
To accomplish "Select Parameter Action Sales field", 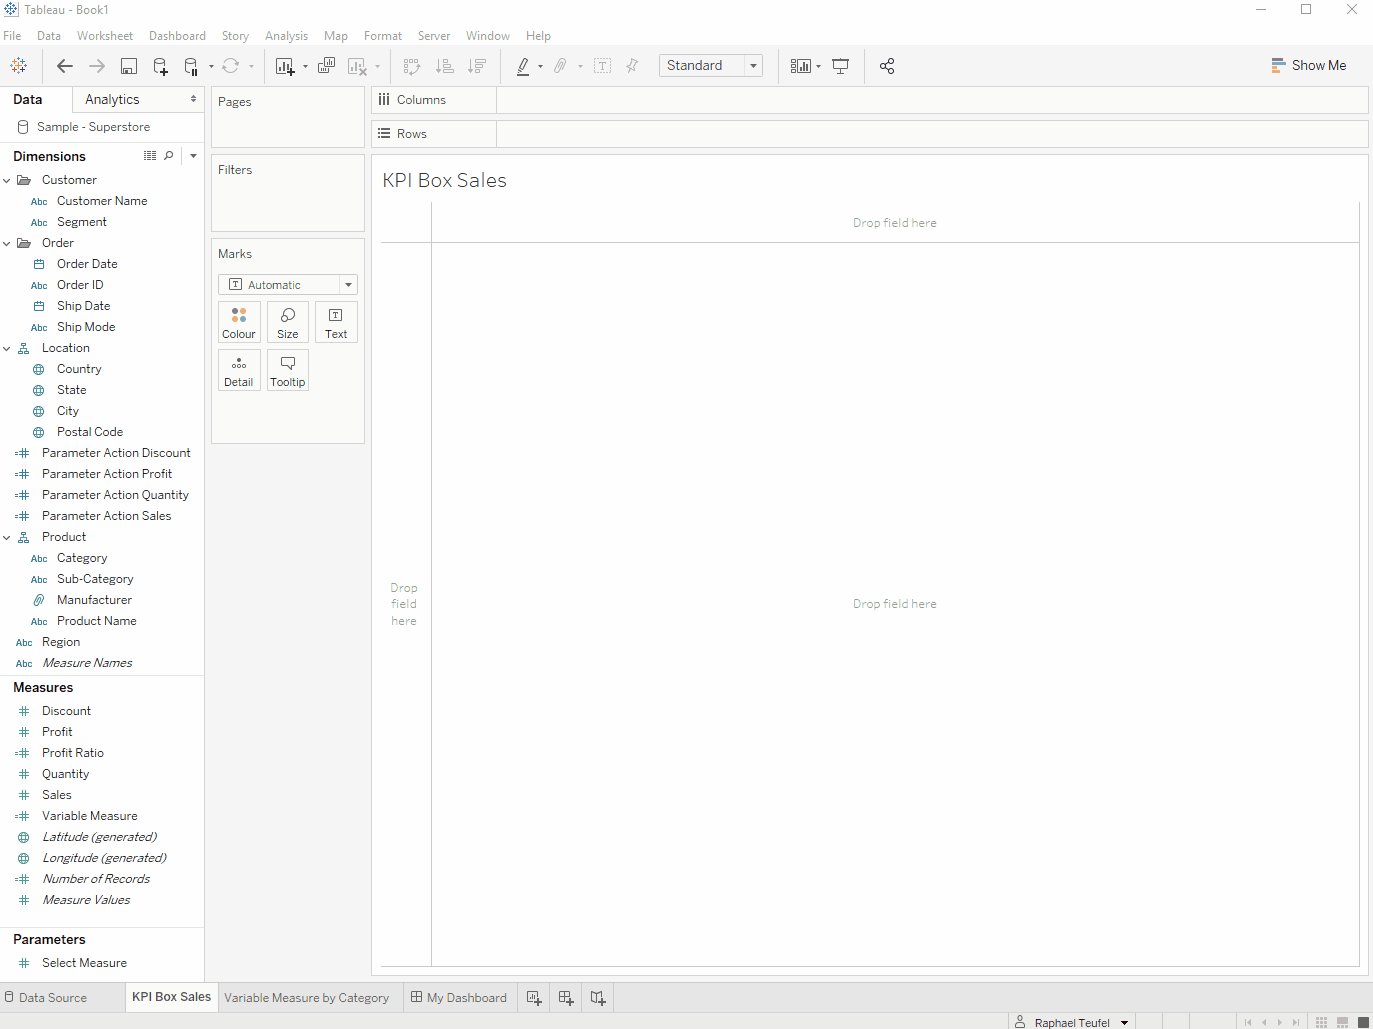I will coord(106,516).
